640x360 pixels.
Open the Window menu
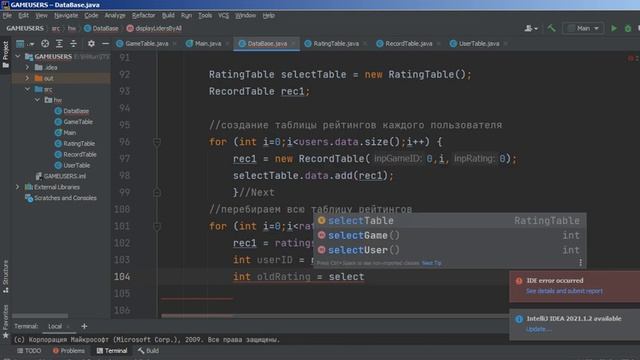(245, 16)
